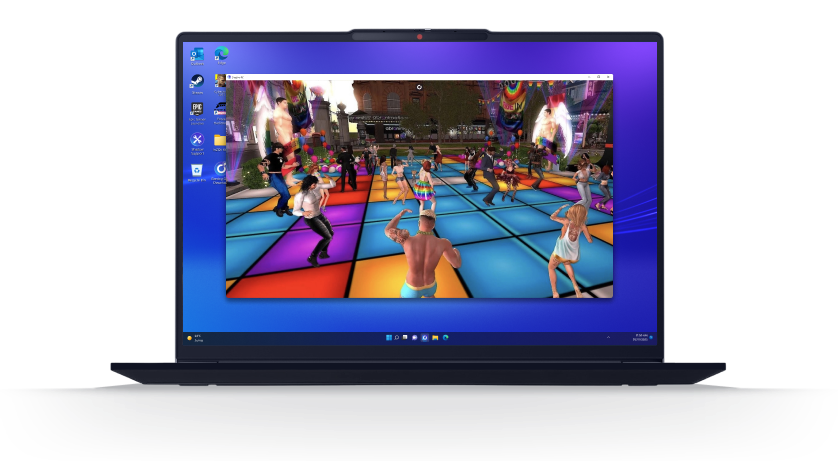Image resolution: width=838 pixels, height=461 pixels.
Task: Select the Epic Games Launcher desktop shortcut
Action: [197, 113]
